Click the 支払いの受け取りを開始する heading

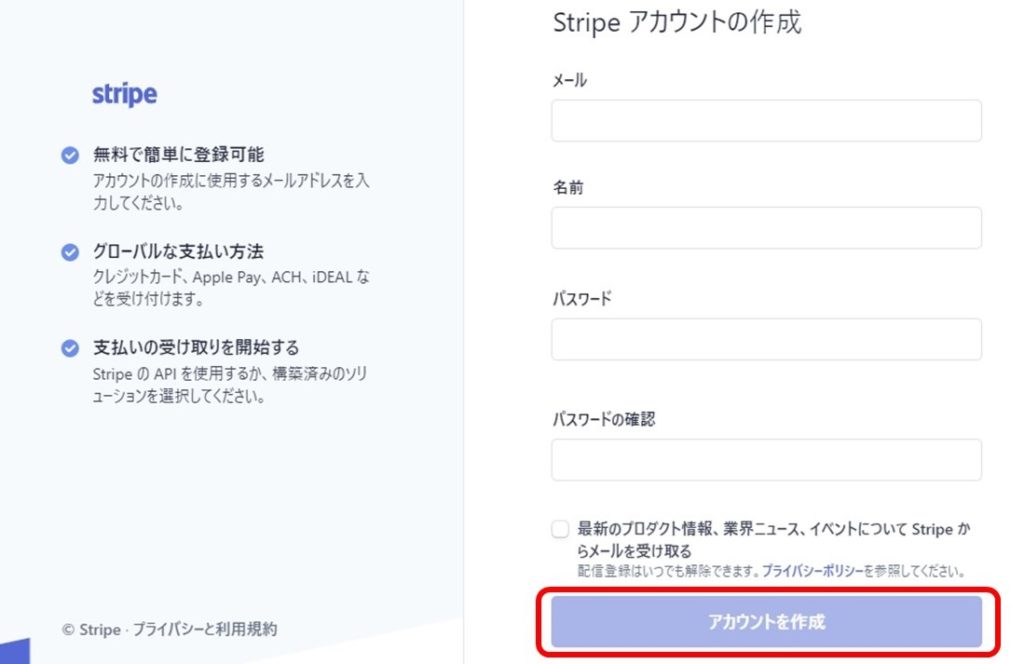[x=196, y=347]
